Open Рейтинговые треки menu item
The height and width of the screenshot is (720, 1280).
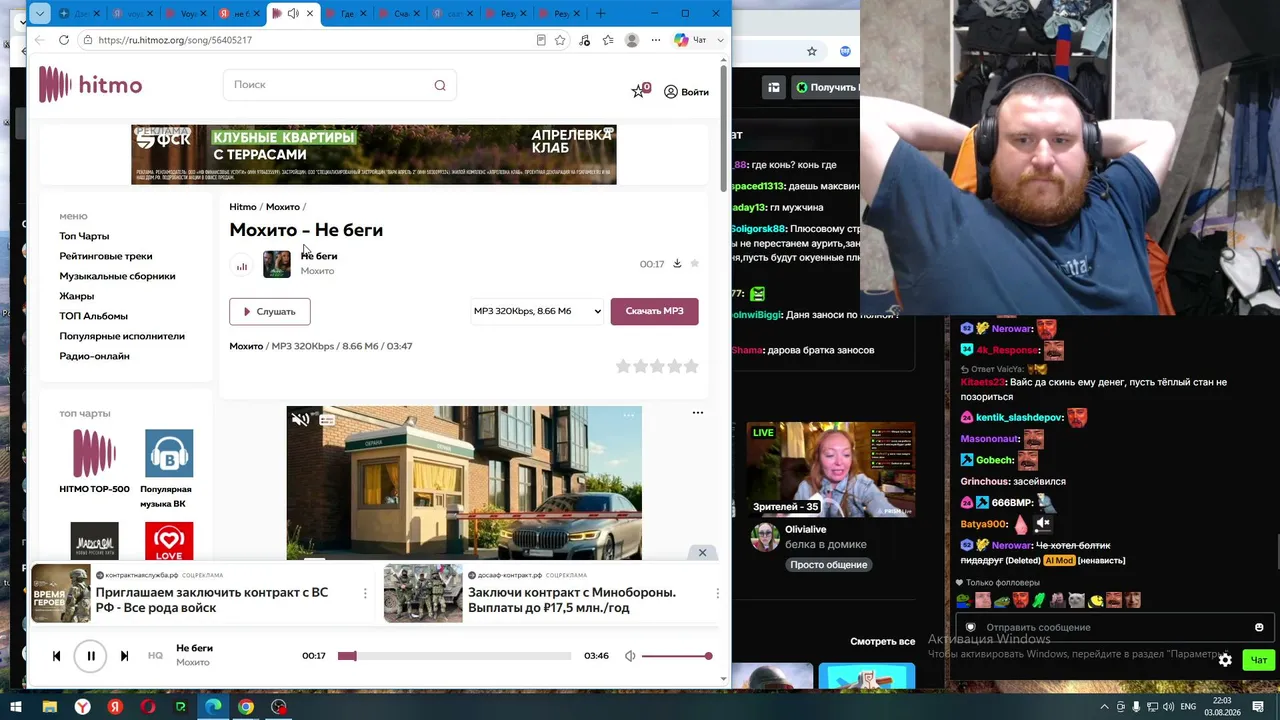(x=106, y=256)
